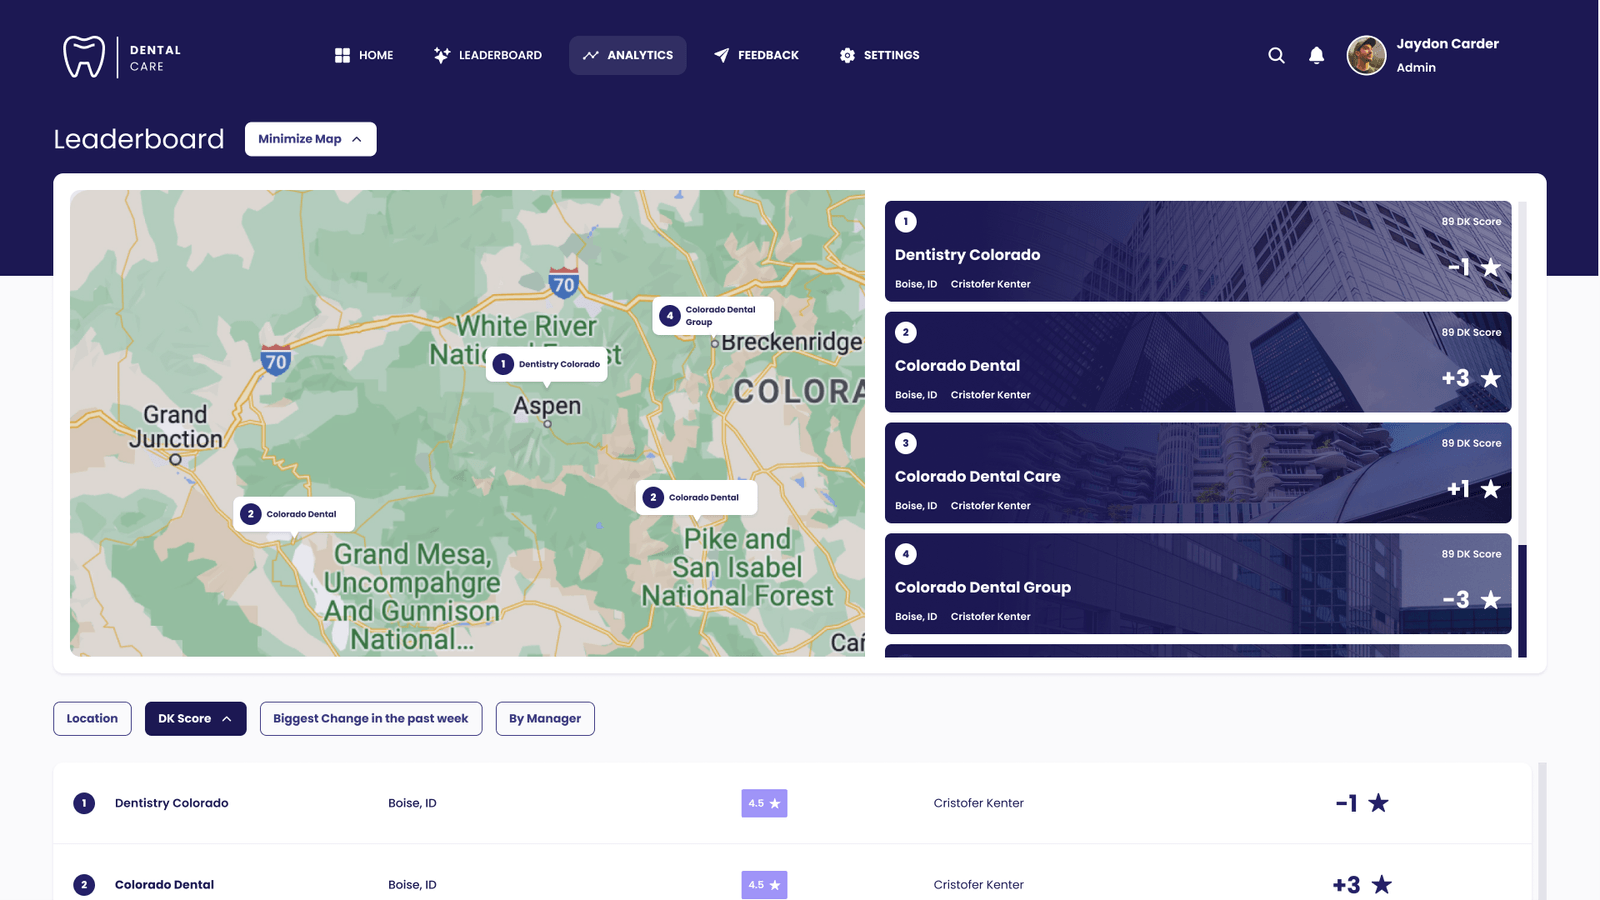Open the Settings navigation link
The width and height of the screenshot is (1600, 900).
[879, 56]
